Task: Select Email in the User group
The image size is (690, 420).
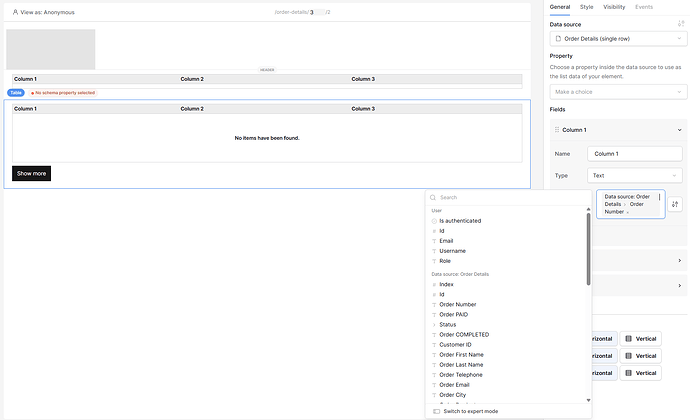Action: coord(446,241)
